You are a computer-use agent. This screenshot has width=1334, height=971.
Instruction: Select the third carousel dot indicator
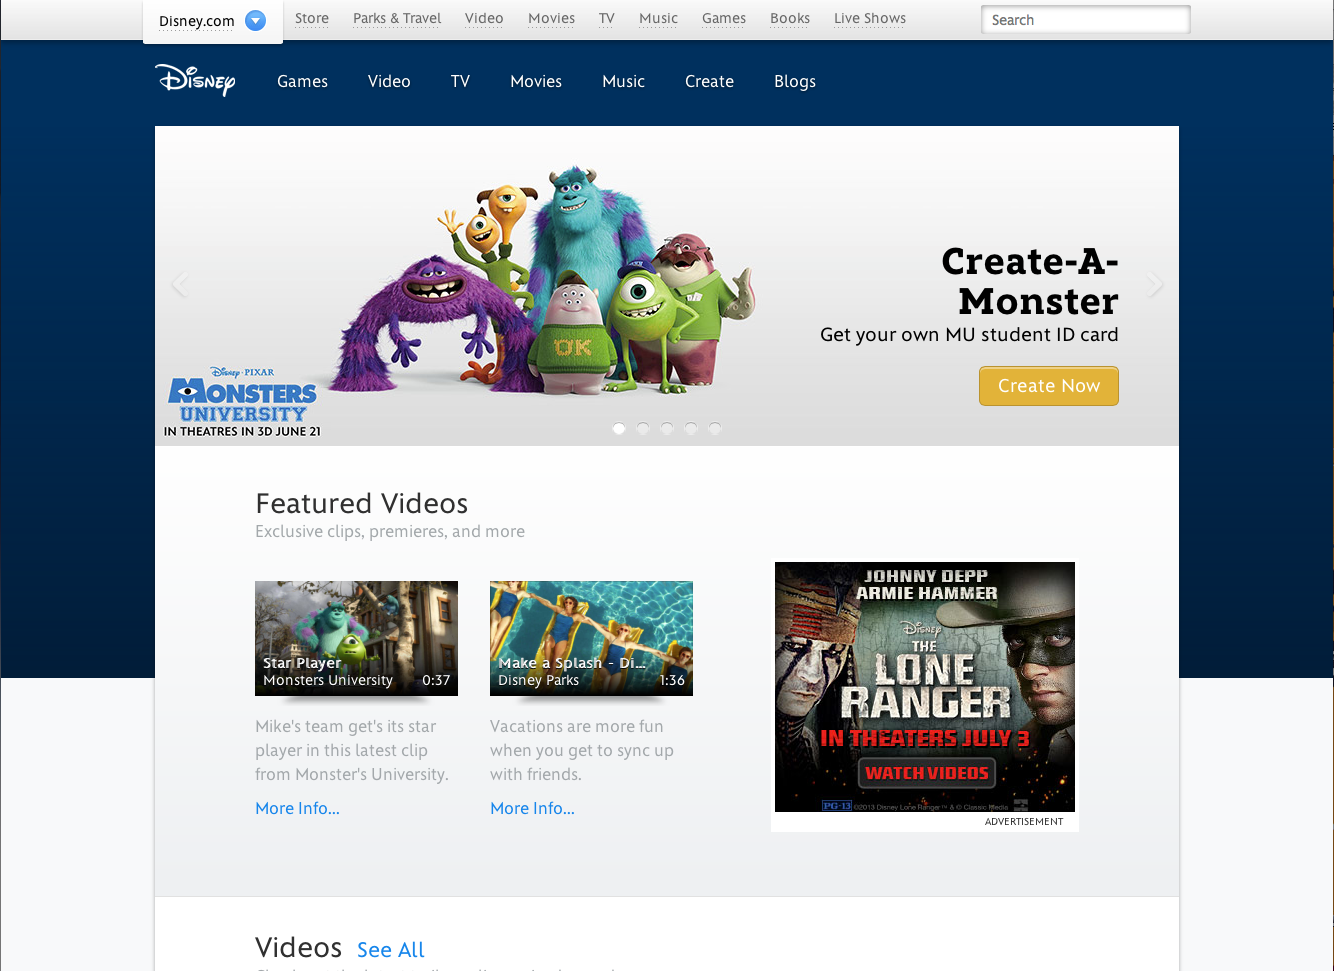coord(667,428)
